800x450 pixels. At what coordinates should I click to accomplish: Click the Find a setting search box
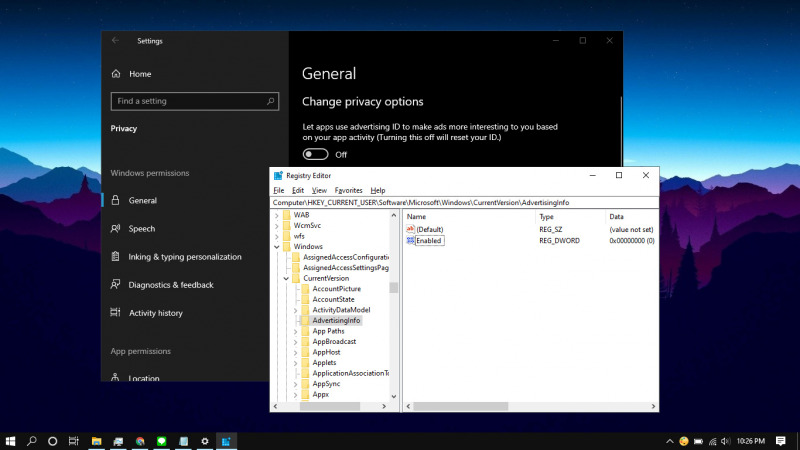click(x=194, y=101)
